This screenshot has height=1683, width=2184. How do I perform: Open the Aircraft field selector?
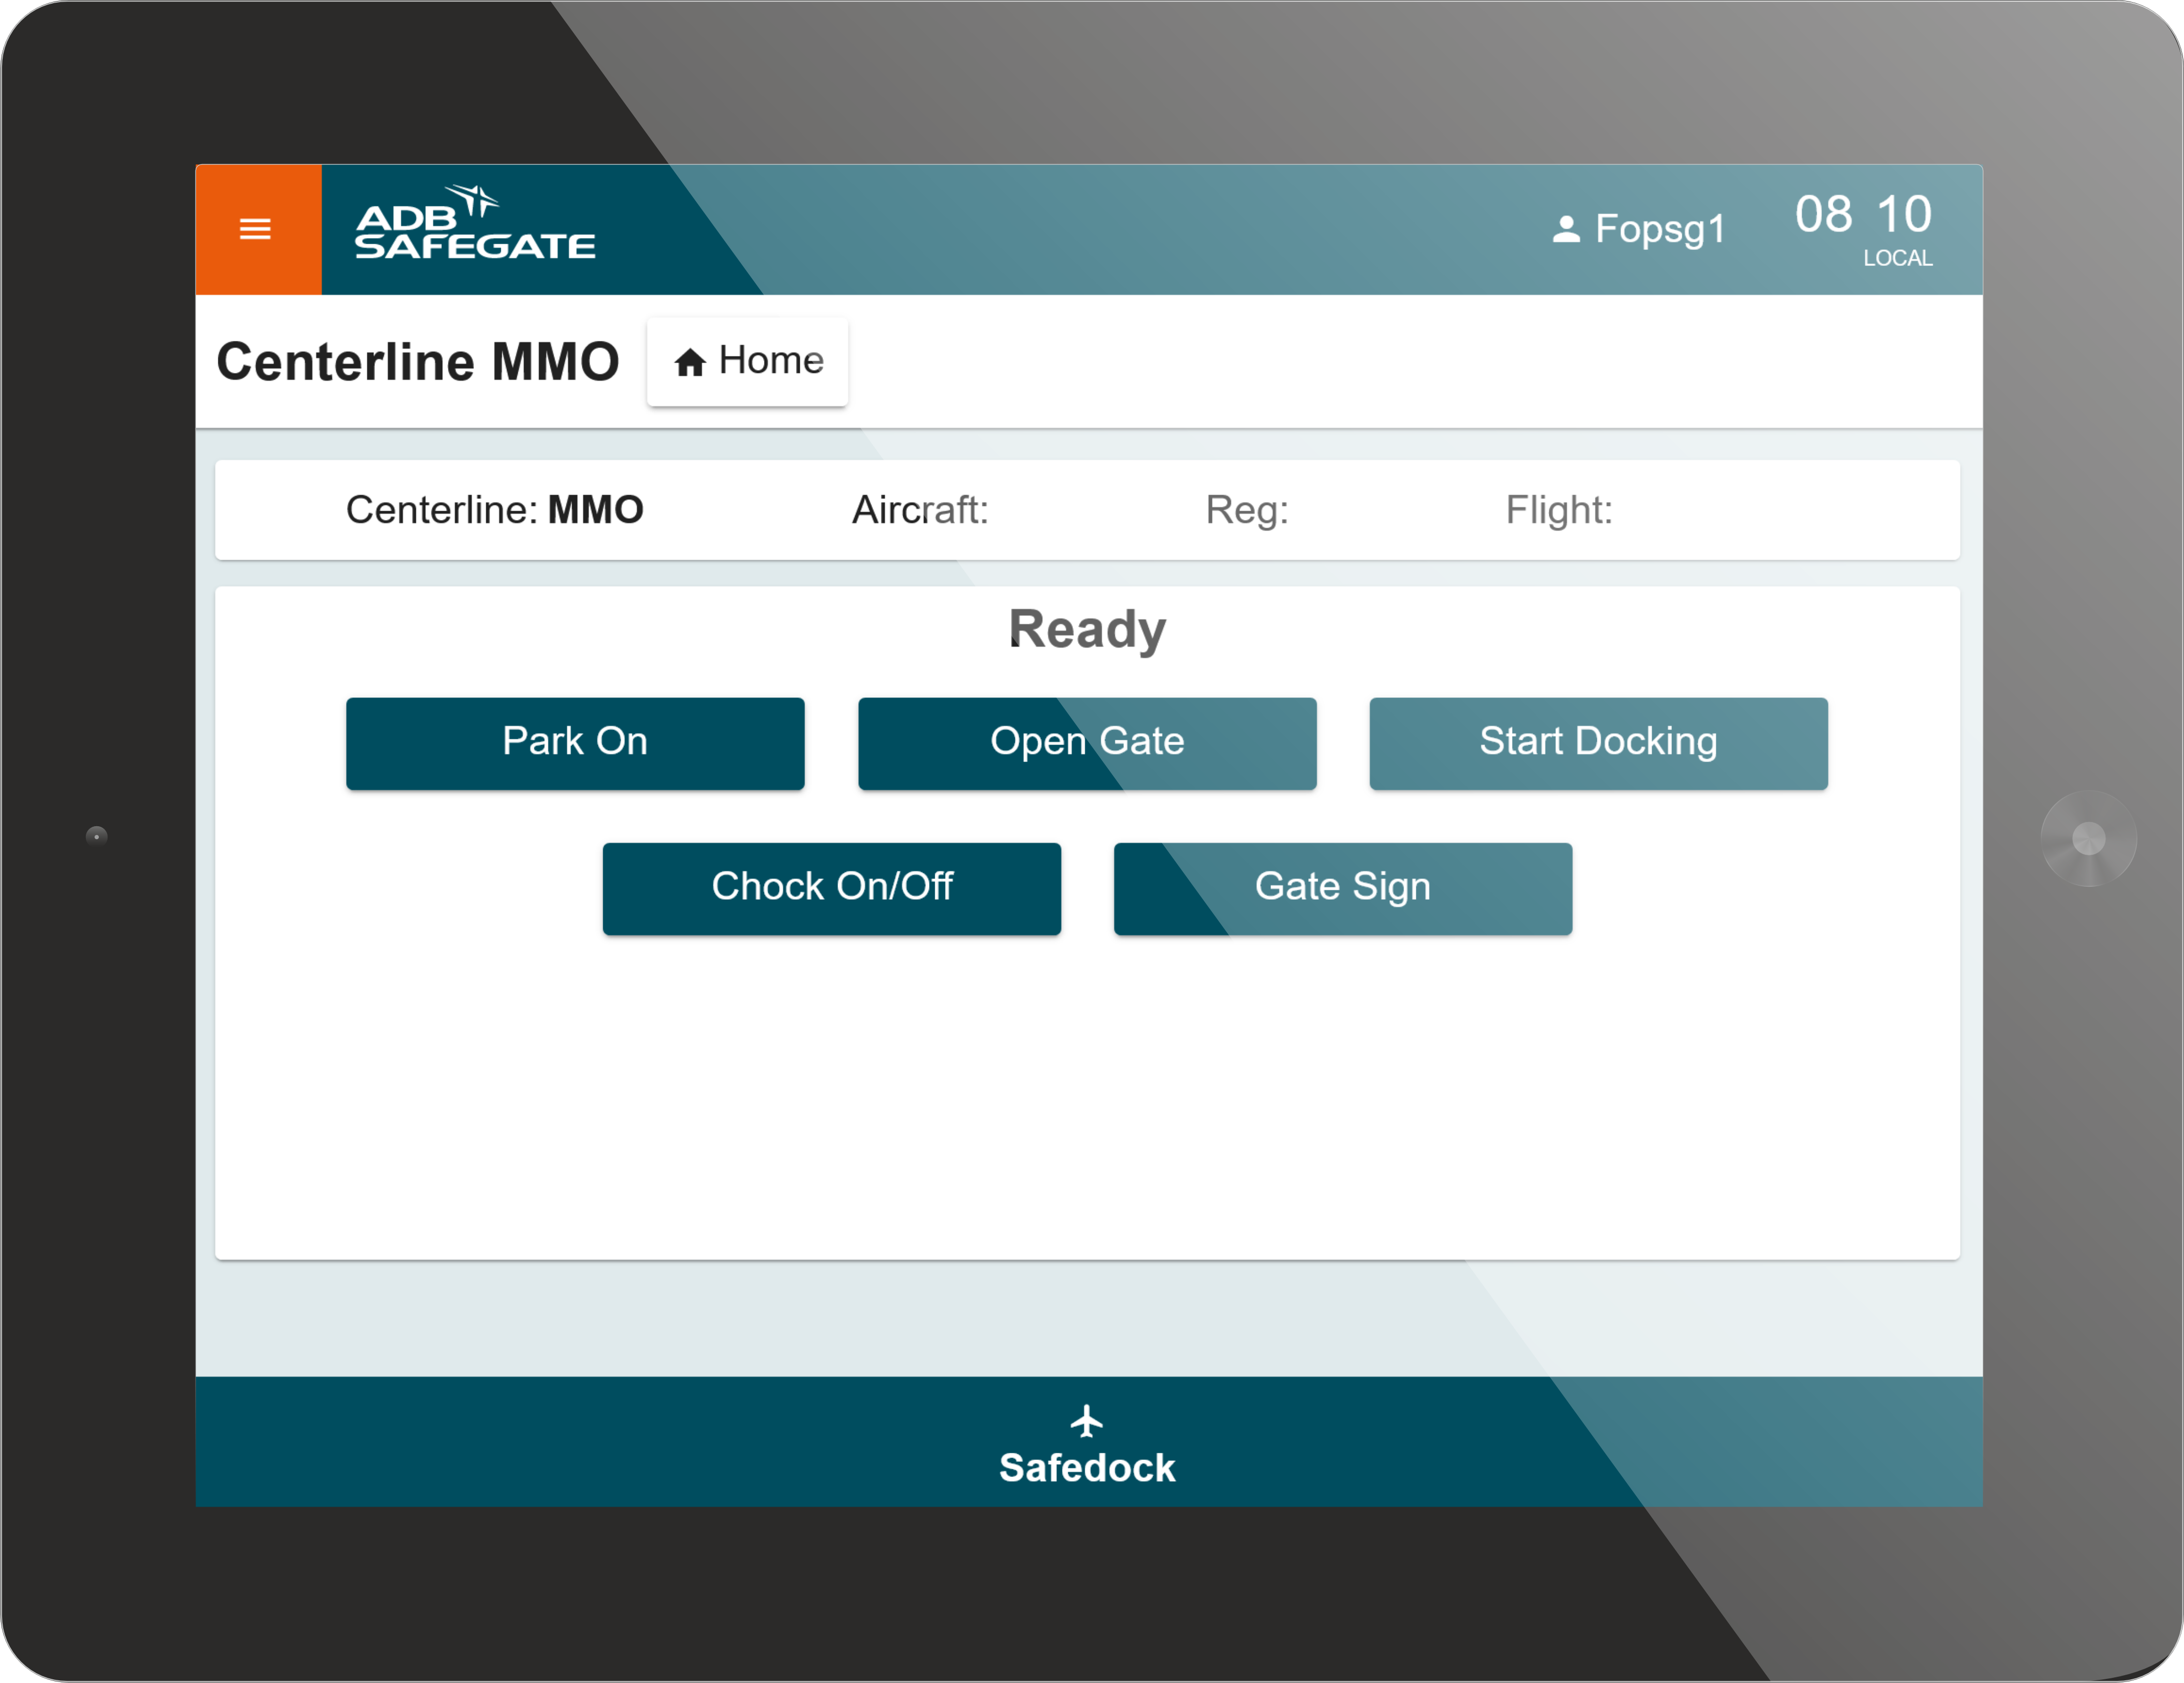919,510
